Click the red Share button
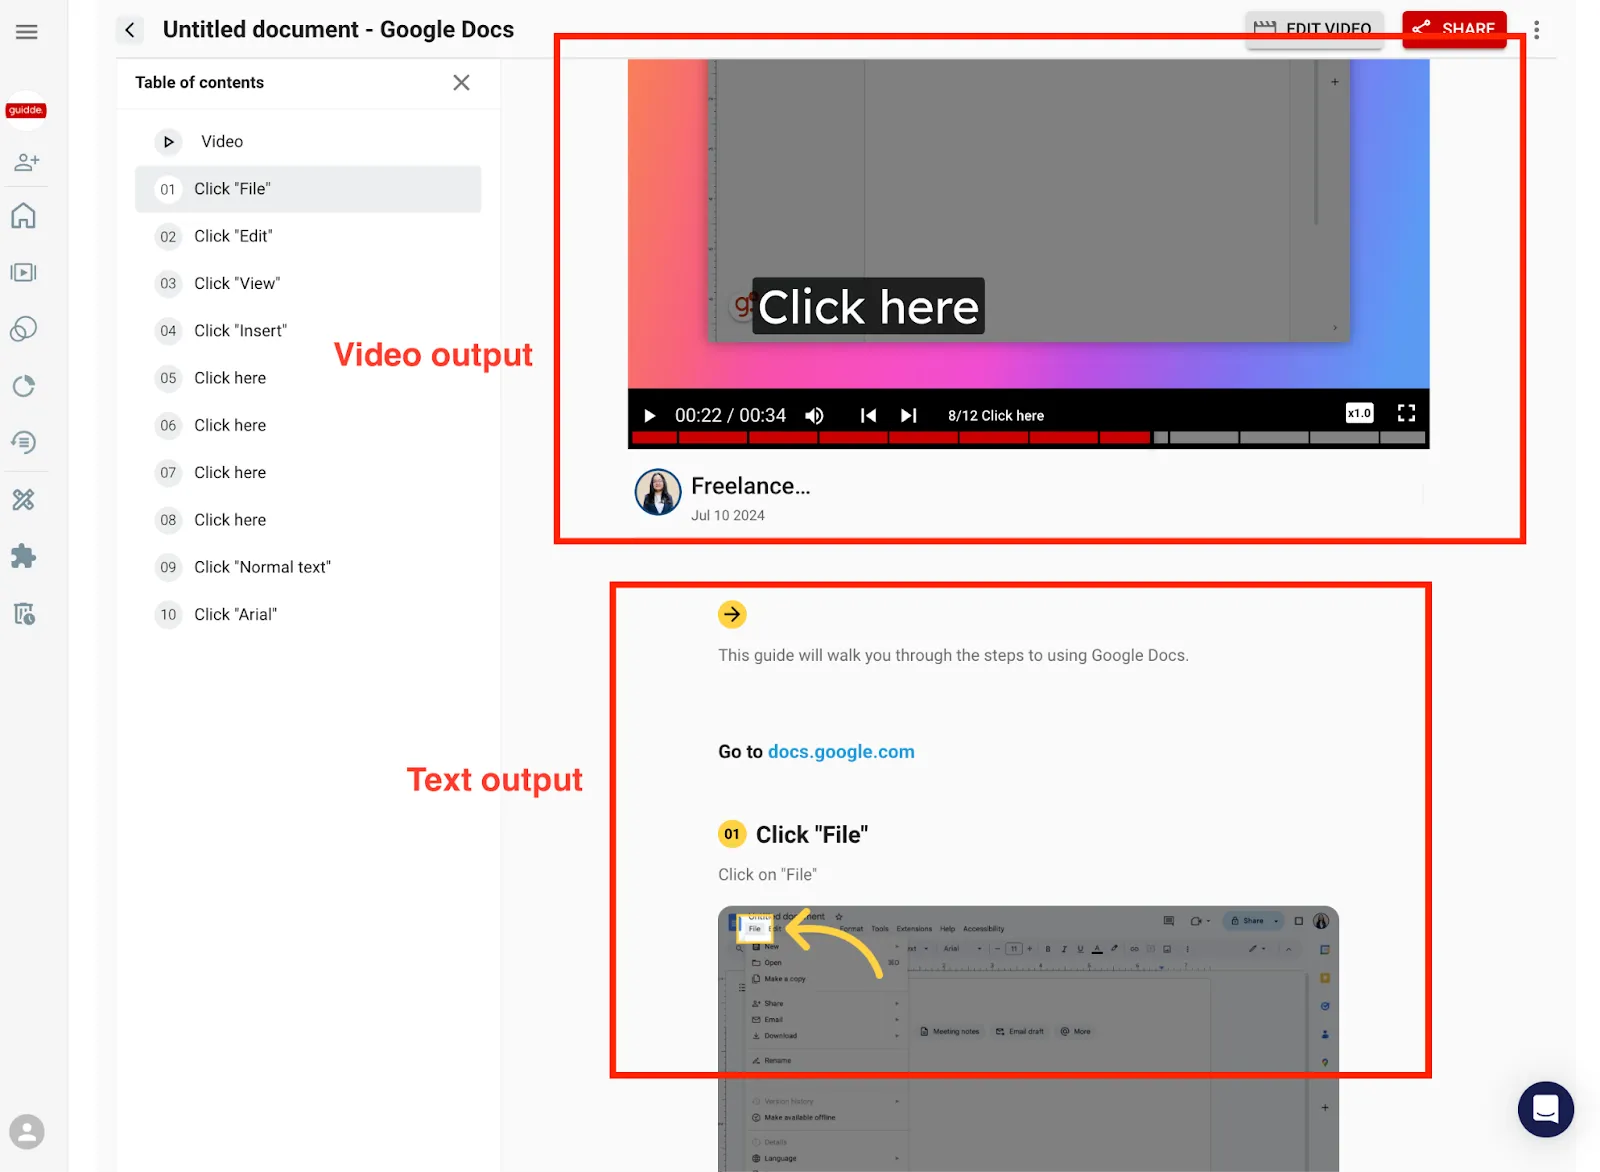 (1454, 29)
